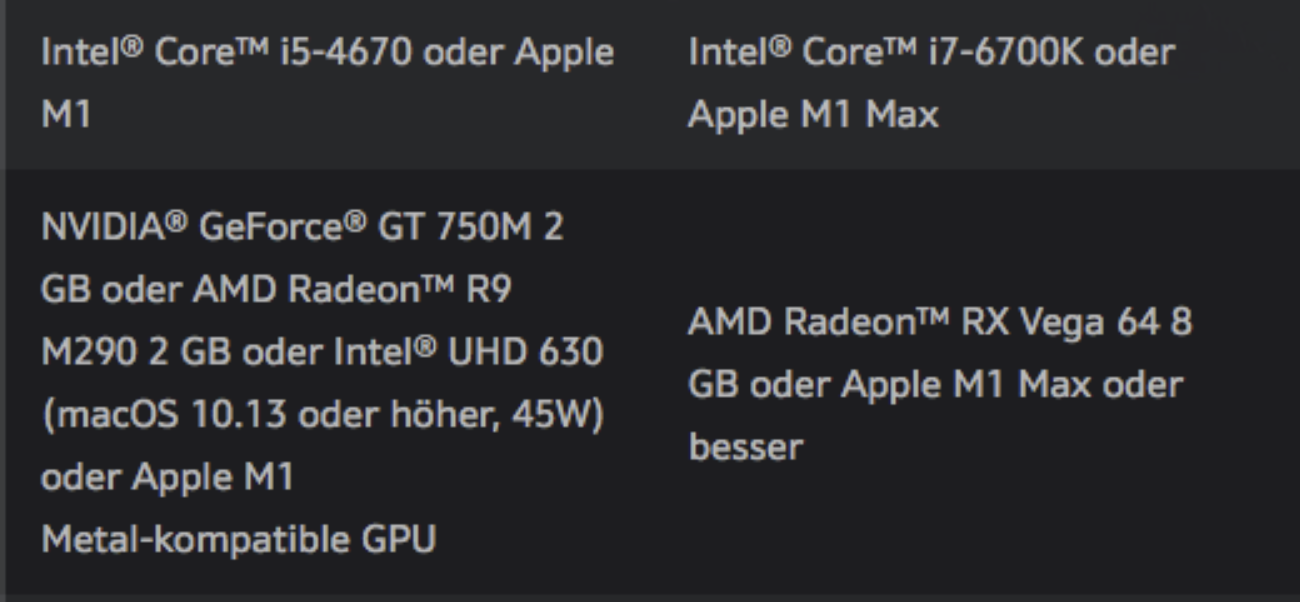Select the lone M1 under i5-4670

coord(65,115)
